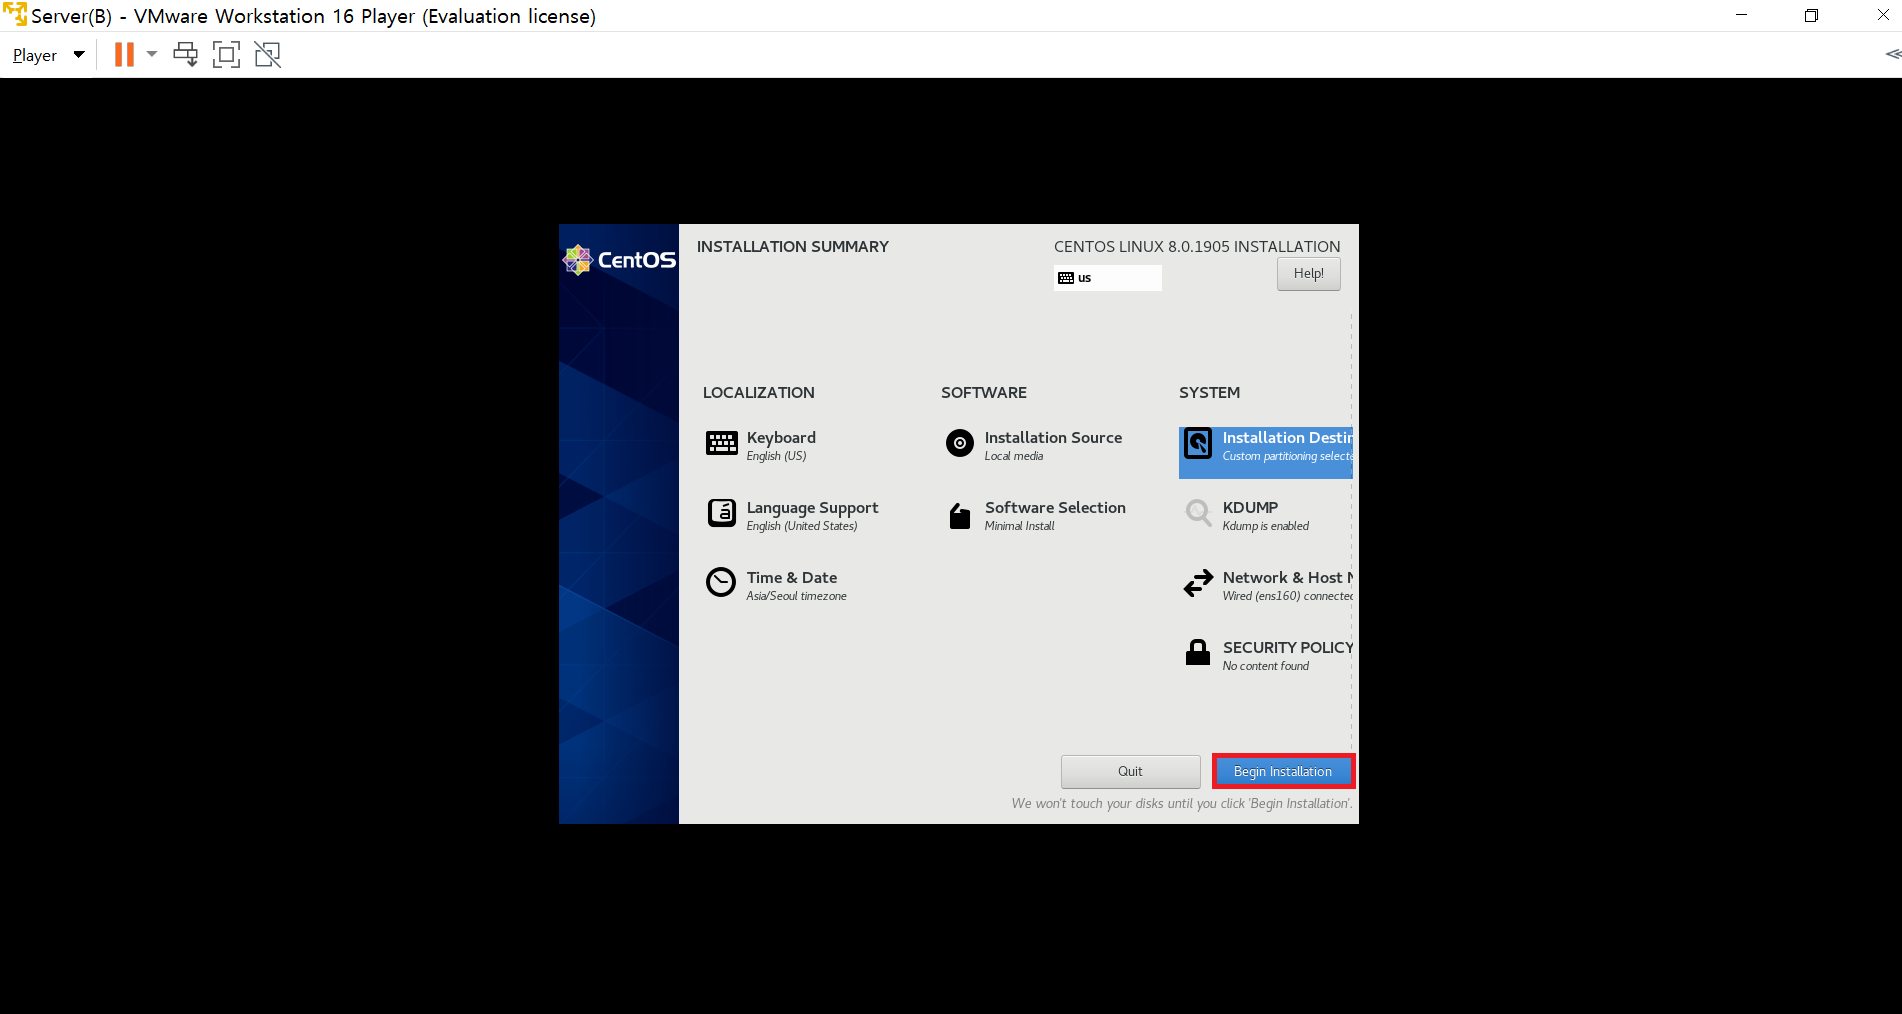
Task: Click Begin Installation button
Action: click(x=1283, y=772)
